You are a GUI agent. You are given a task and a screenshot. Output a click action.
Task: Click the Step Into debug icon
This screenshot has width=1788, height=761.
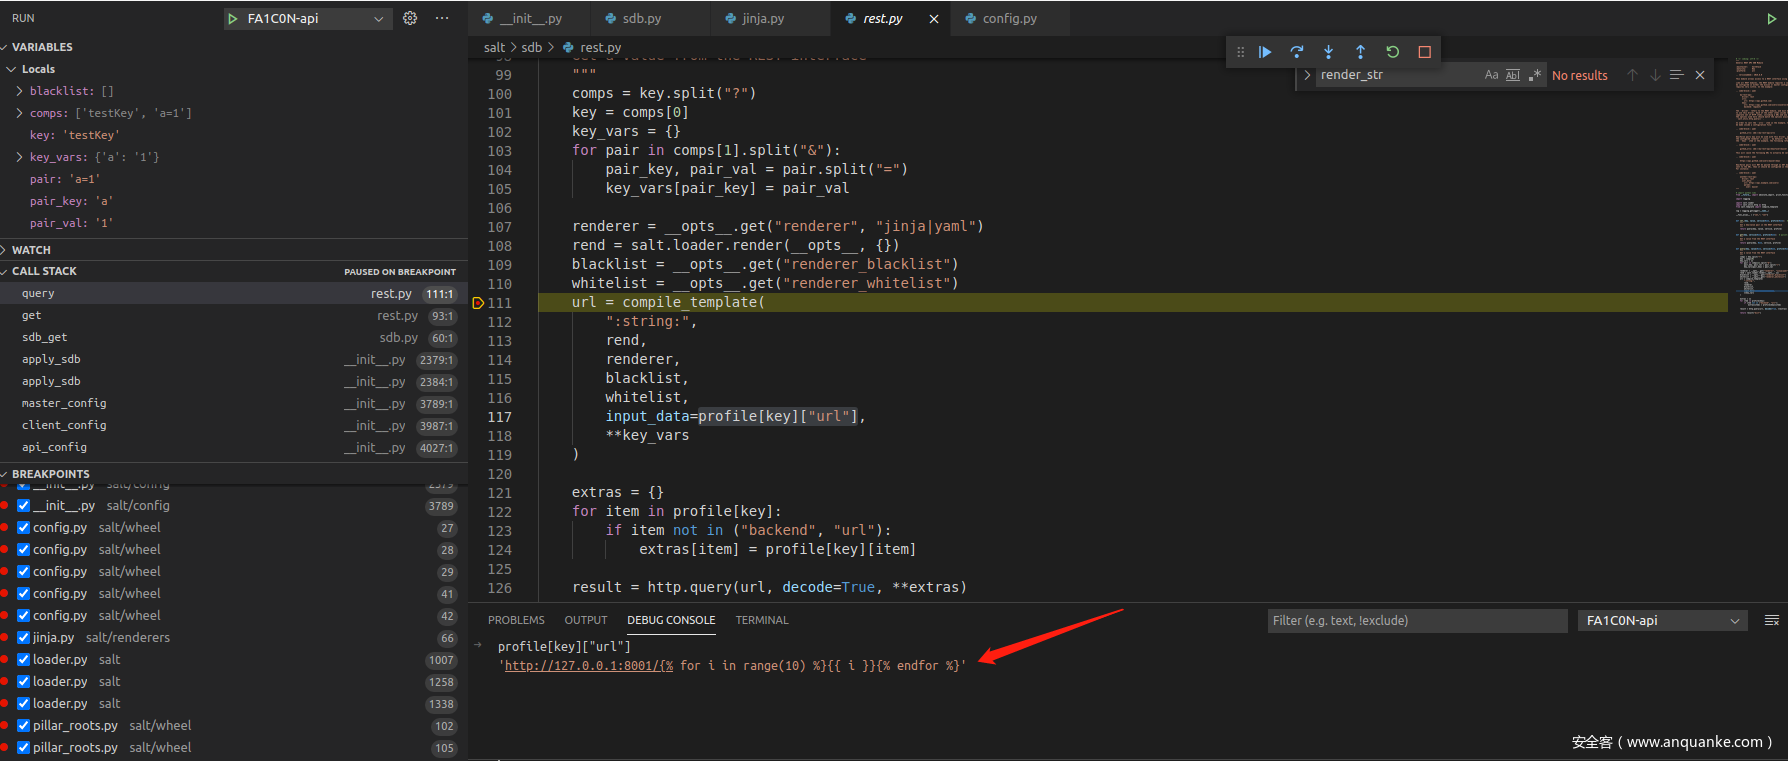1328,52
